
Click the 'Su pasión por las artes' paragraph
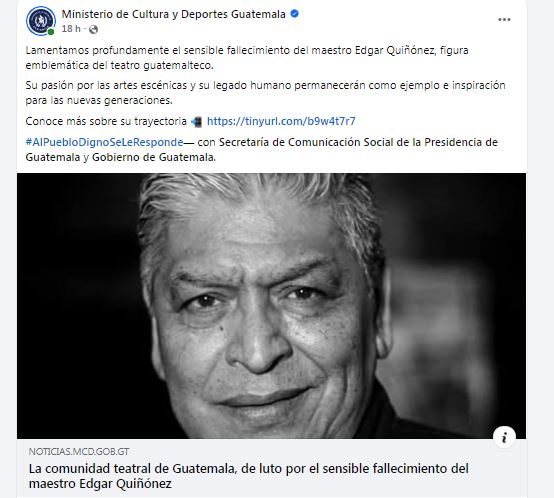click(265, 93)
